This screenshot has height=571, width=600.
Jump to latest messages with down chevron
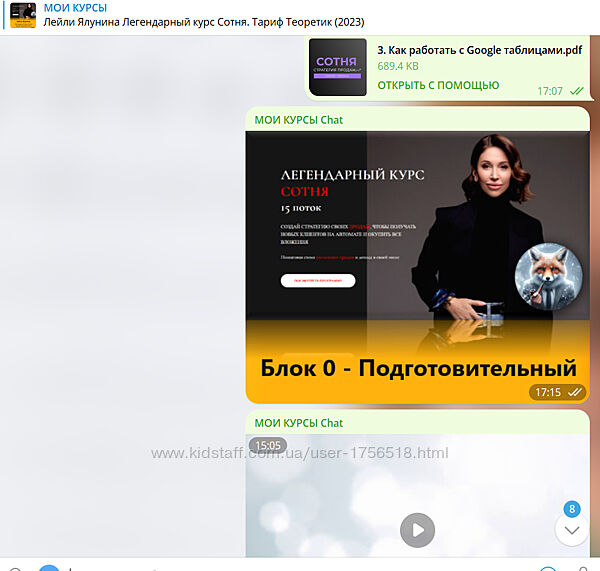click(x=572, y=531)
